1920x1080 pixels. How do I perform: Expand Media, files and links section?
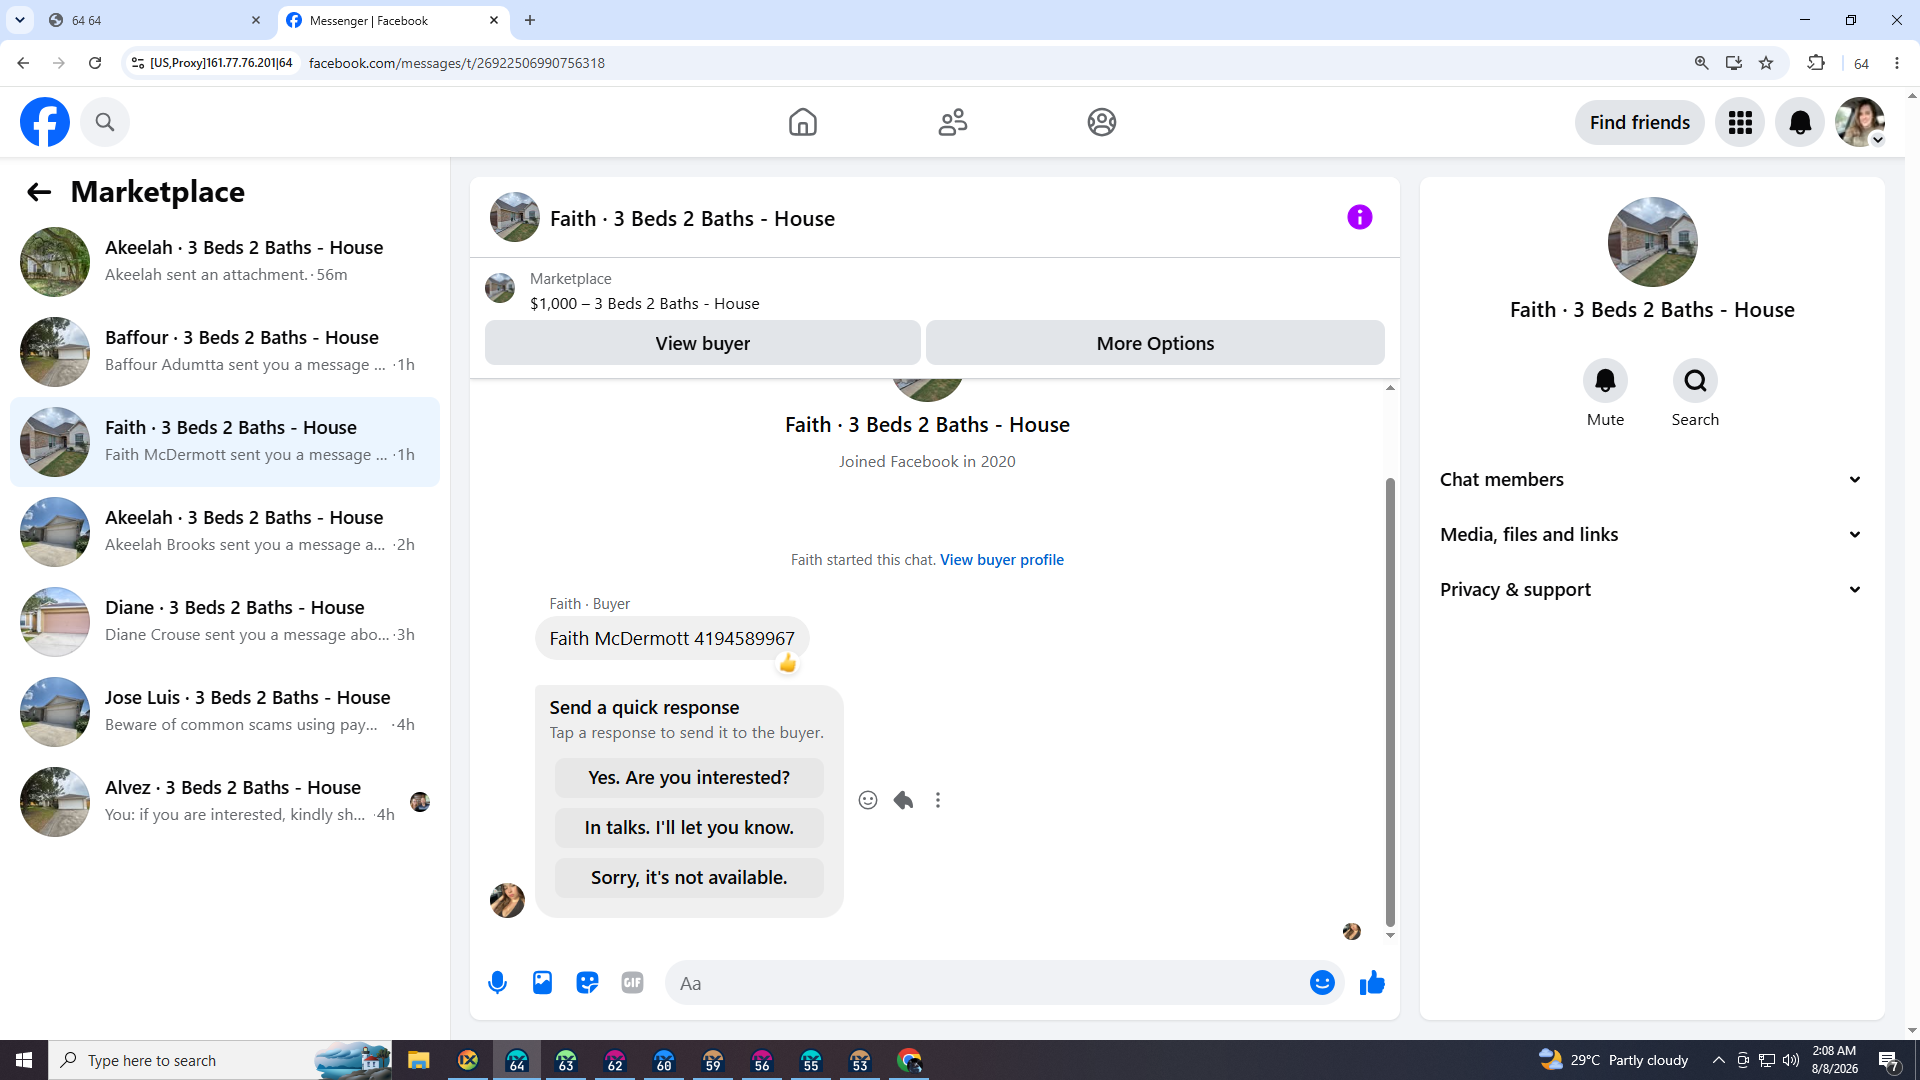coord(1652,535)
